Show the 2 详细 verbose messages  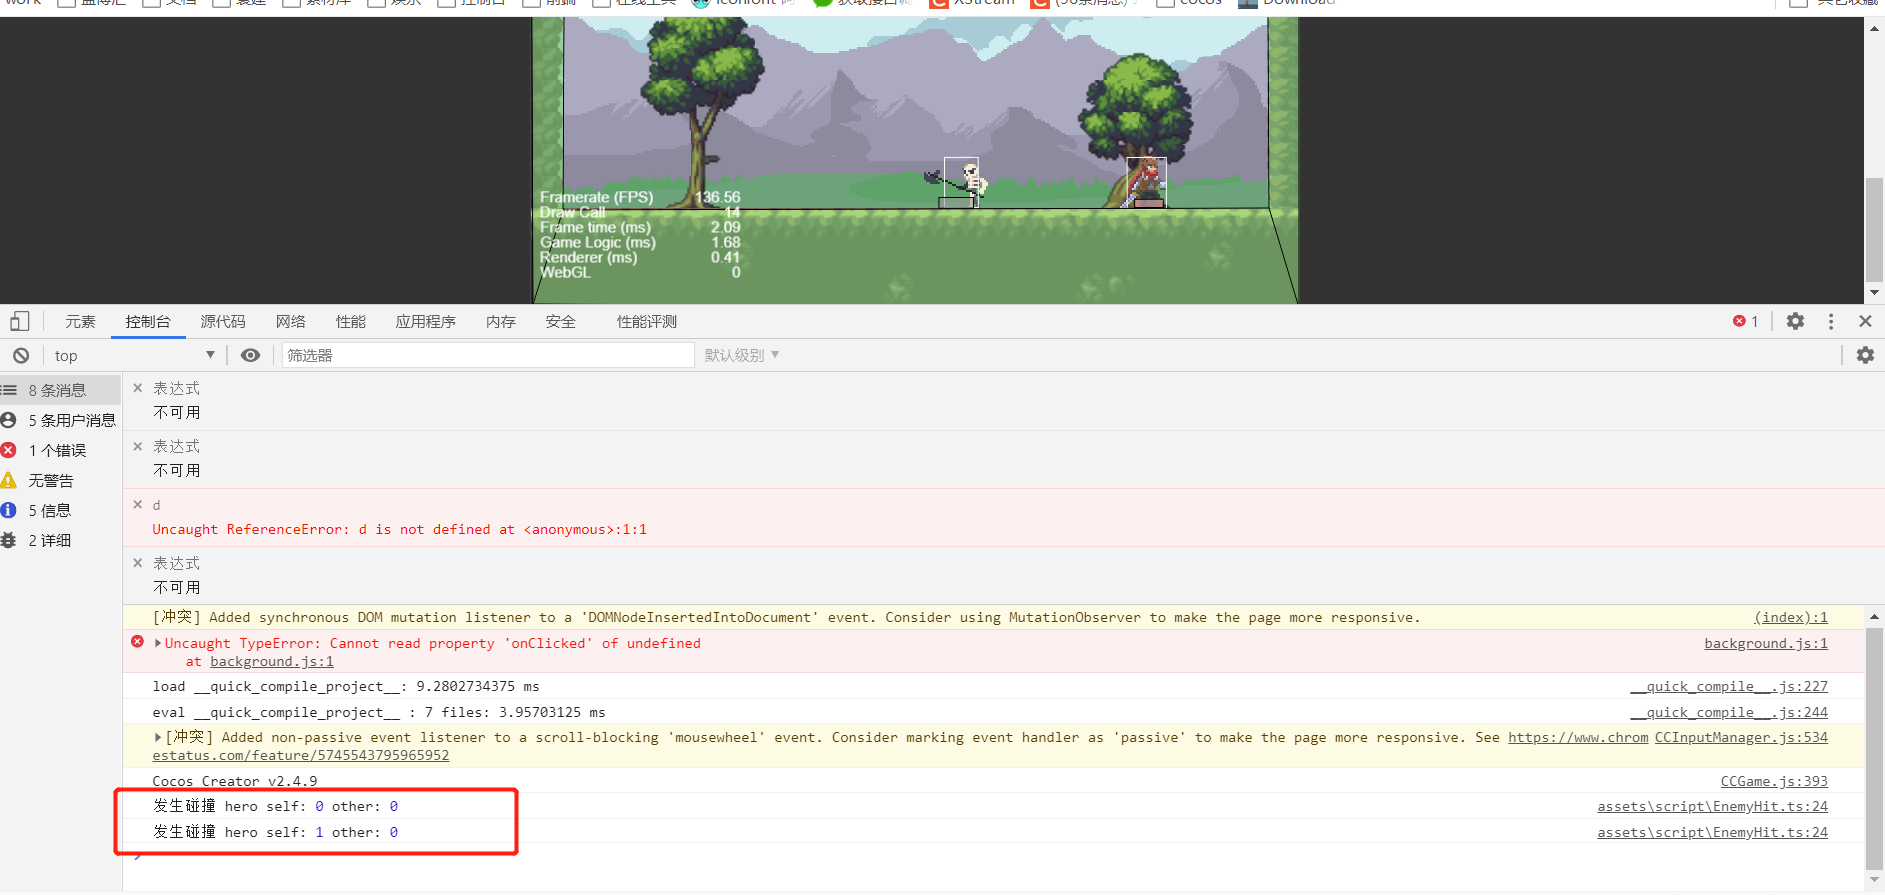(60, 540)
